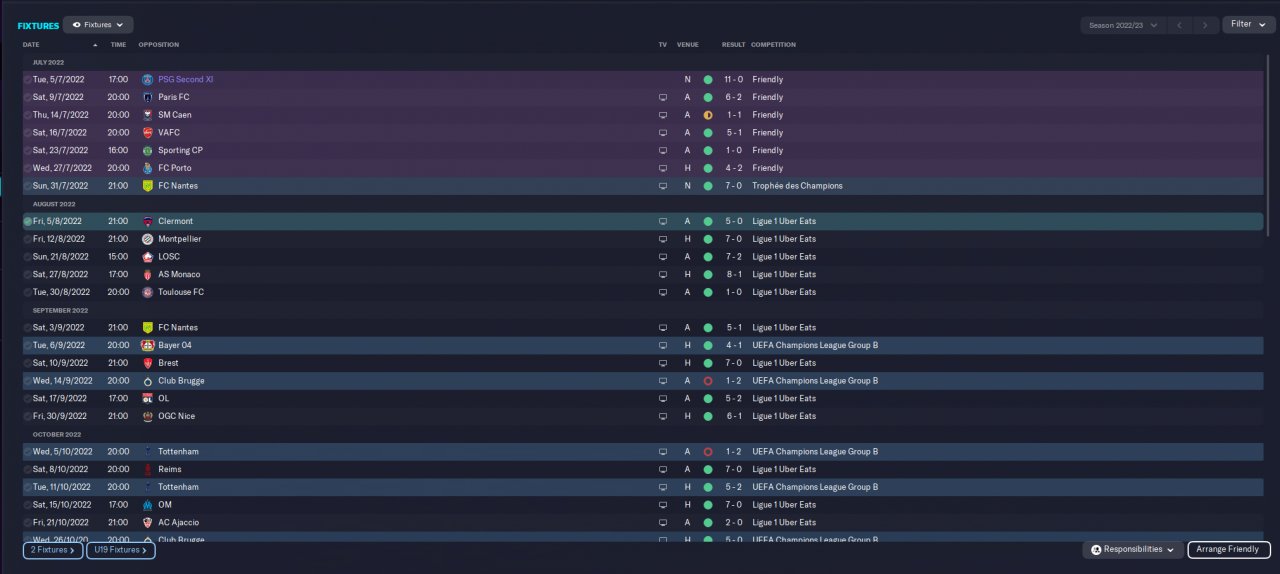Expand the Season 2022/23 selector
Image resolution: width=1280 pixels, height=574 pixels.
1123,25
